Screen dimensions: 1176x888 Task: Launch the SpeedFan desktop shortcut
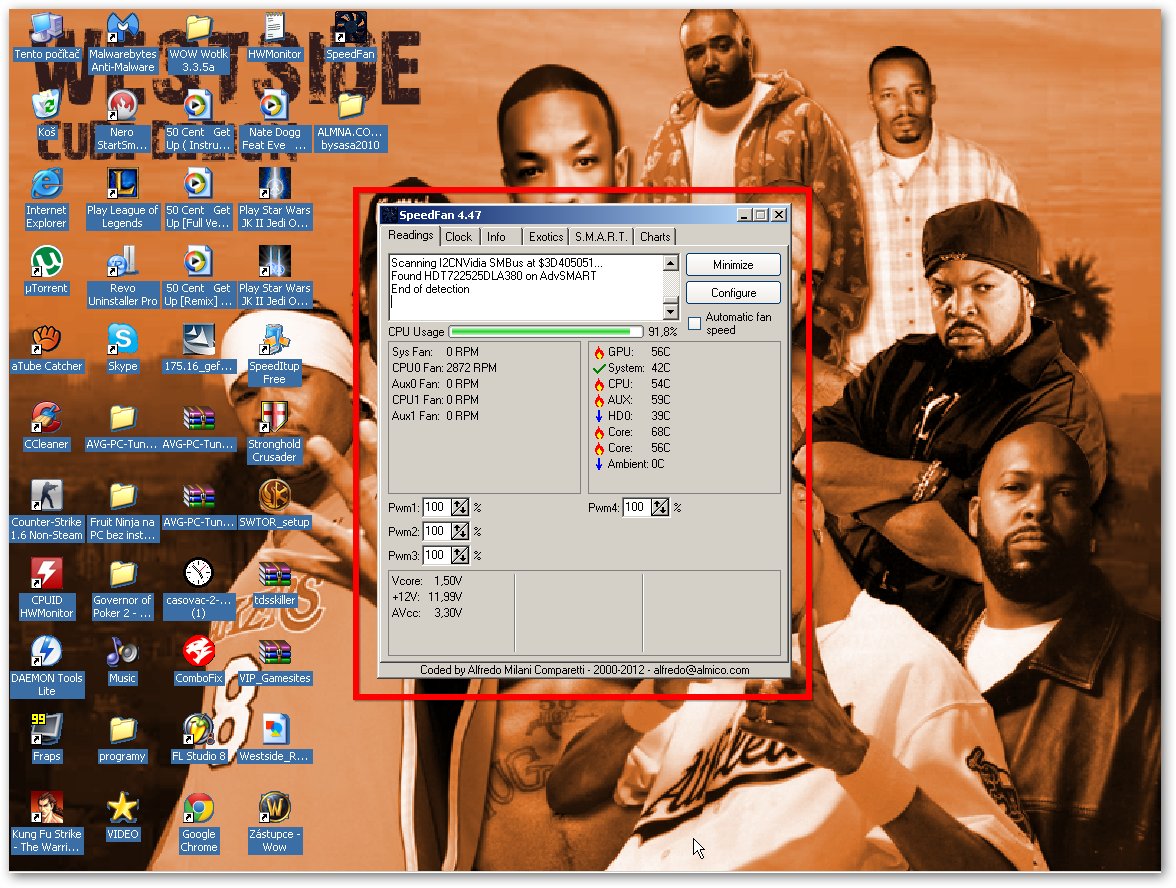point(350,37)
